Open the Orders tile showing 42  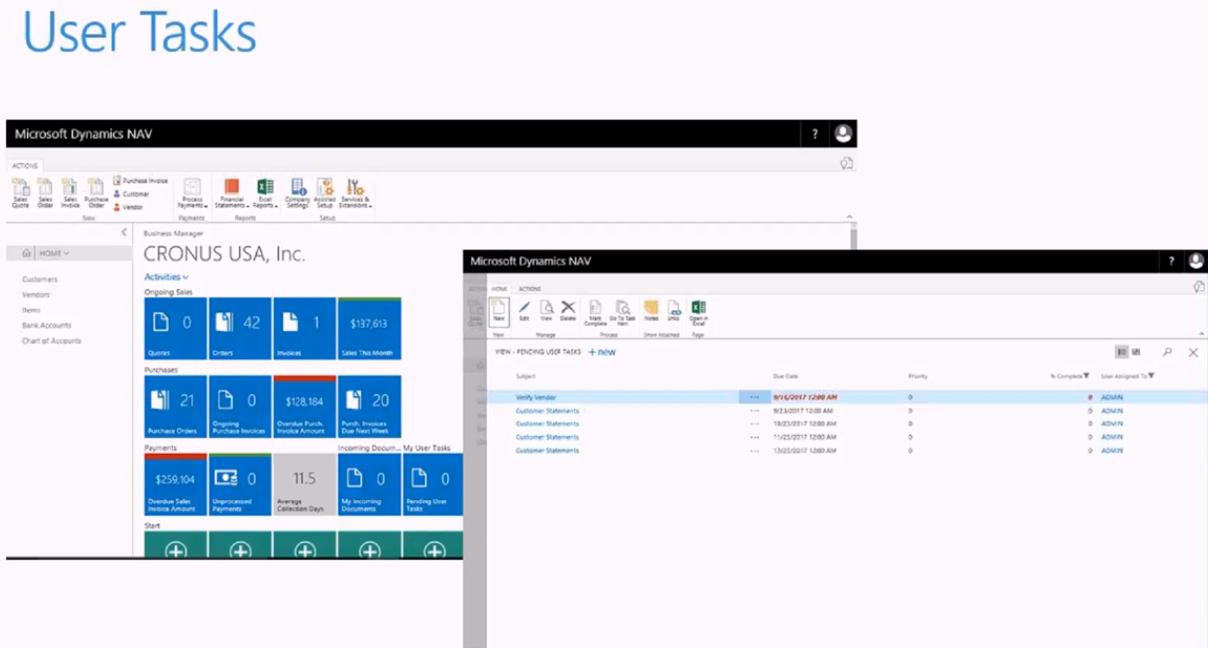240,328
